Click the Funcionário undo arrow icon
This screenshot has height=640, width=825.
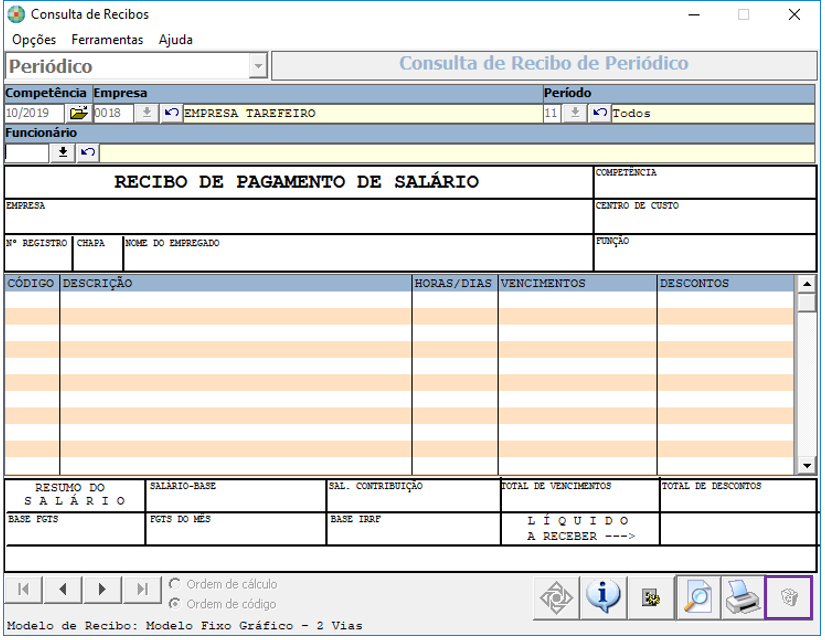point(87,153)
